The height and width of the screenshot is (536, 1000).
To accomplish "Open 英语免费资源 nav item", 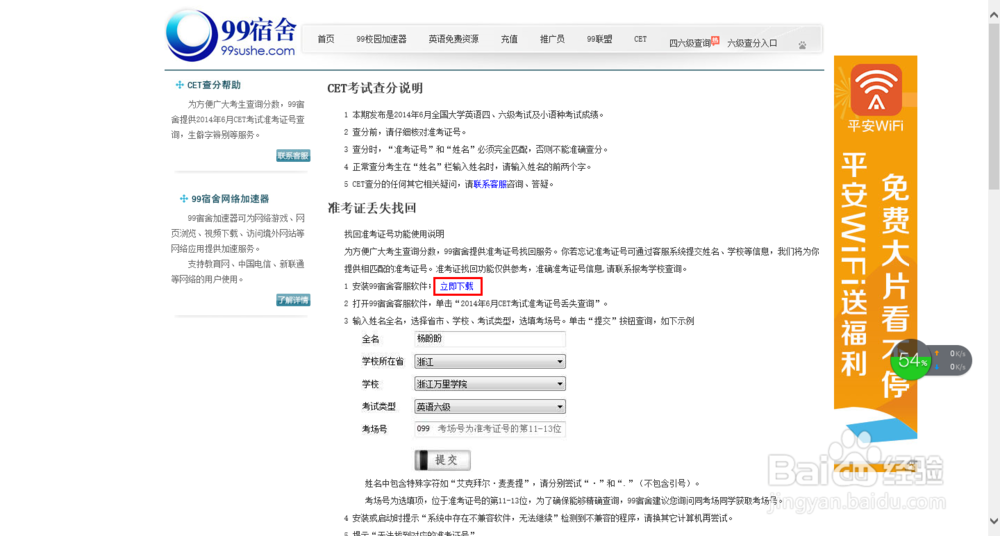I will [453, 39].
